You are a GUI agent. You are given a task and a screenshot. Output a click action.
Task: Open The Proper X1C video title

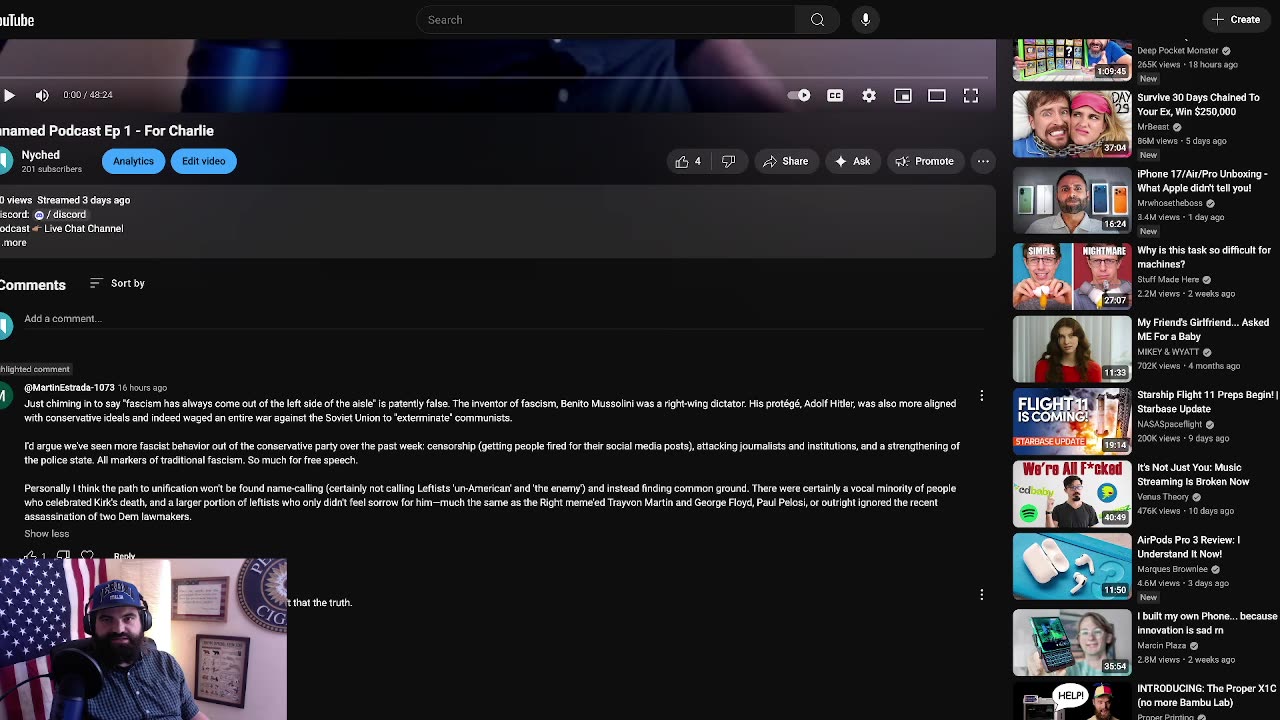coord(1207,695)
